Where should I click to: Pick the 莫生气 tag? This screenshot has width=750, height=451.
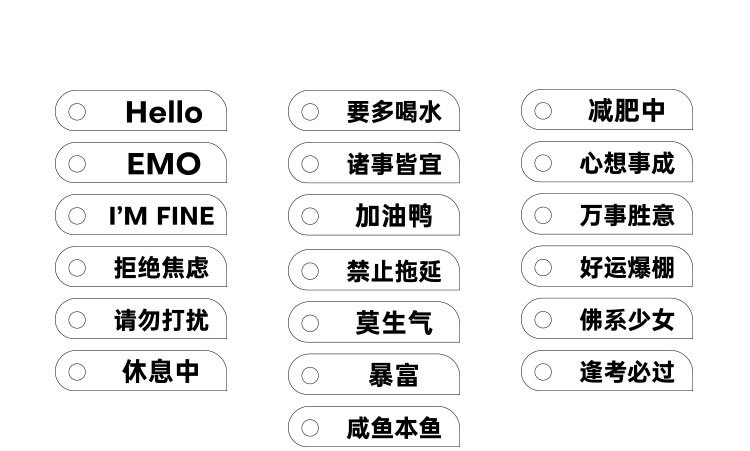pyautogui.click(x=393, y=323)
